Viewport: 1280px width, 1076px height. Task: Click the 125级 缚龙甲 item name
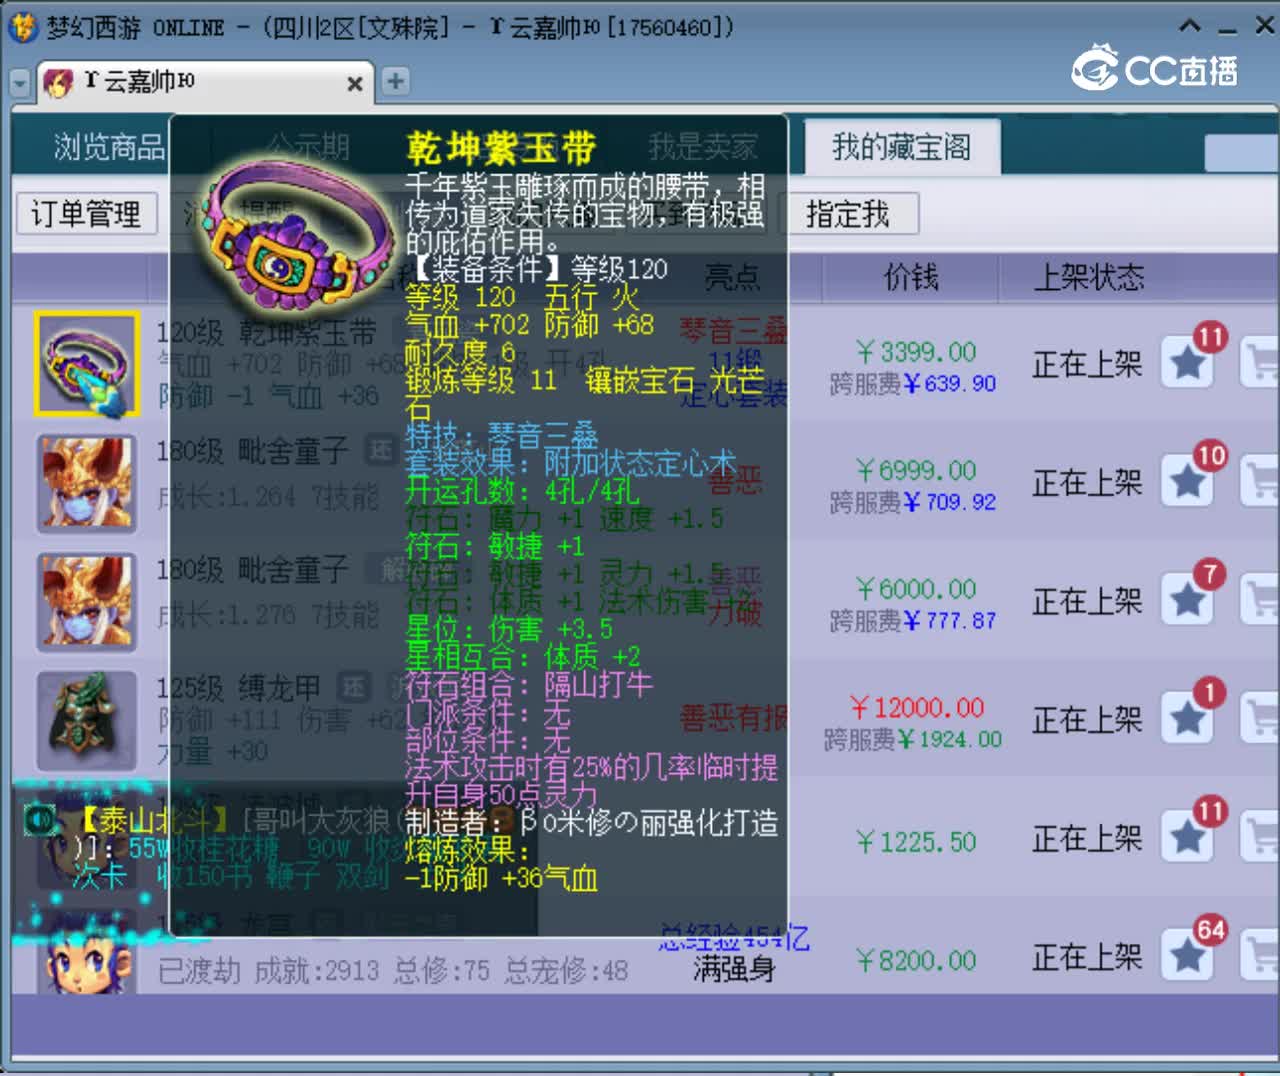239,688
